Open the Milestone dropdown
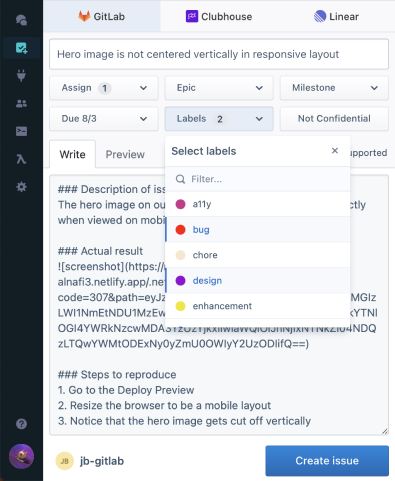The height and width of the screenshot is (481, 395). coord(334,88)
